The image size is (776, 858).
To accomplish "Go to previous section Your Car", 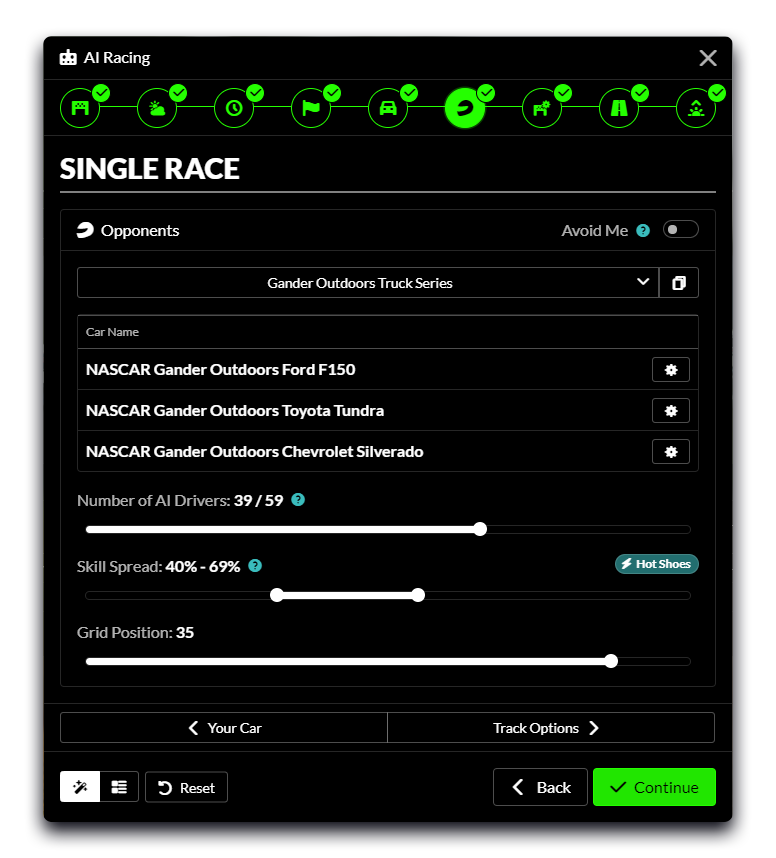I will coord(224,728).
